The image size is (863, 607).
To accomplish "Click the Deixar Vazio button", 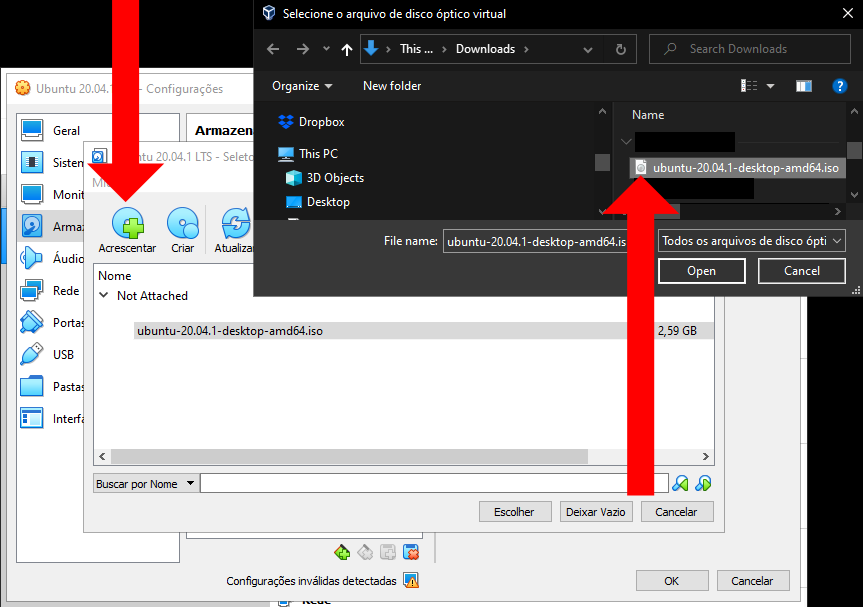I will [596, 512].
